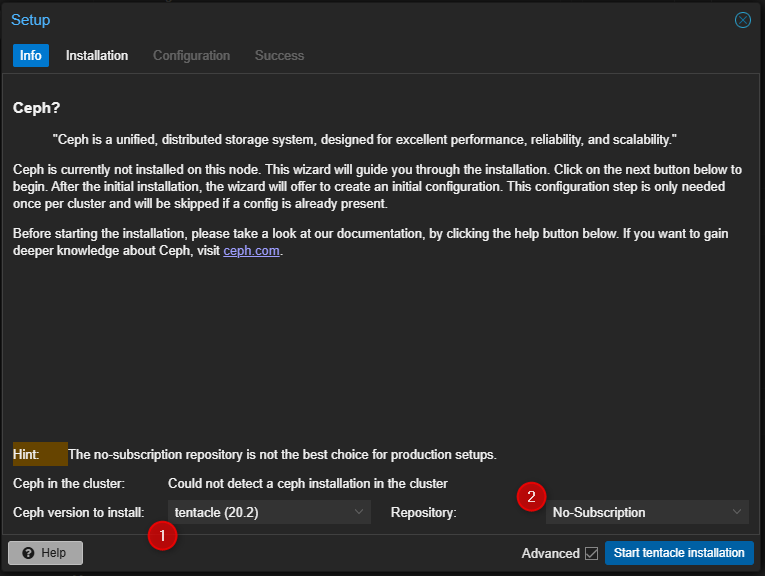
Task: Open the Help documentation button
Action: (45, 553)
